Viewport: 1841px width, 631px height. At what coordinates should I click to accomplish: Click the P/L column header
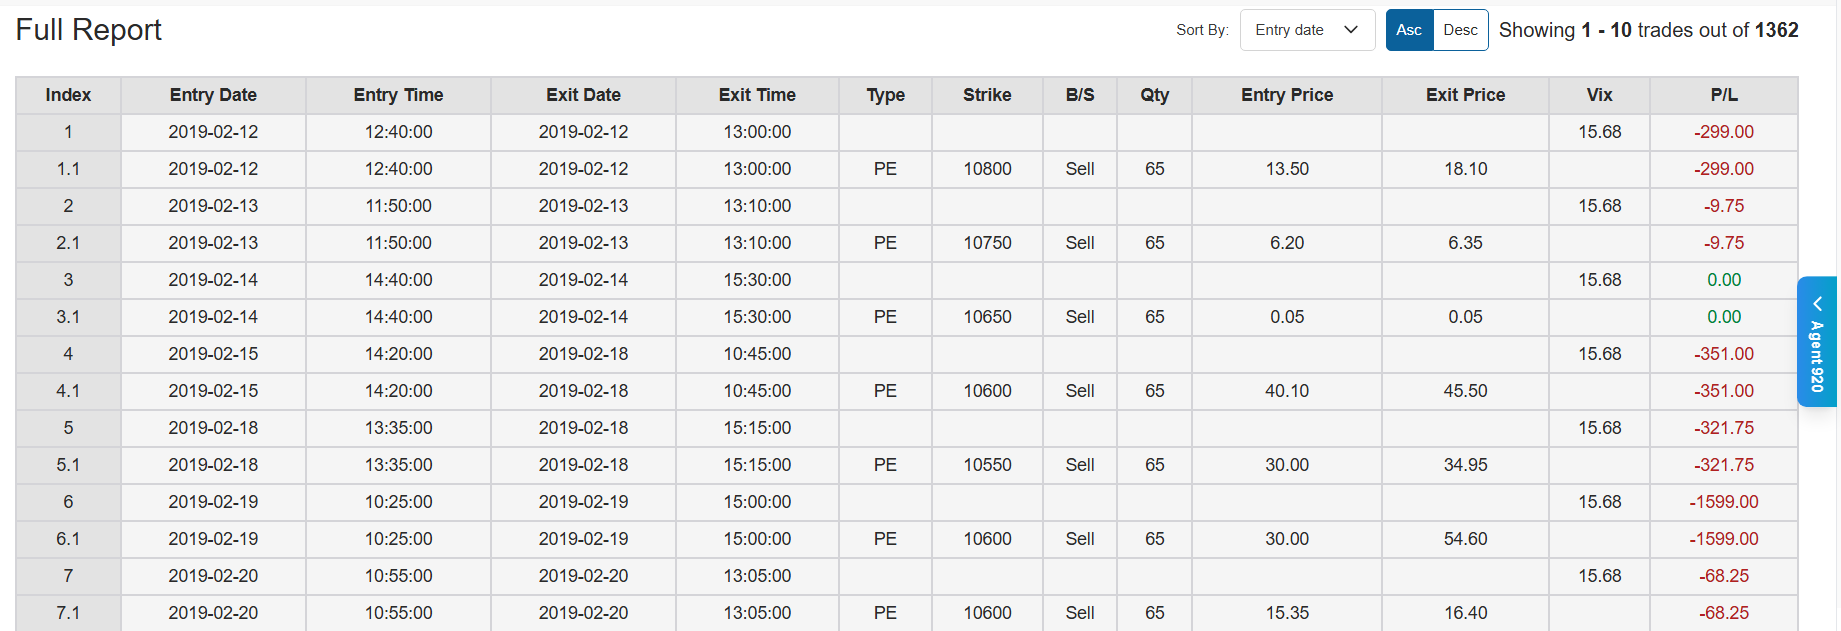(x=1723, y=95)
